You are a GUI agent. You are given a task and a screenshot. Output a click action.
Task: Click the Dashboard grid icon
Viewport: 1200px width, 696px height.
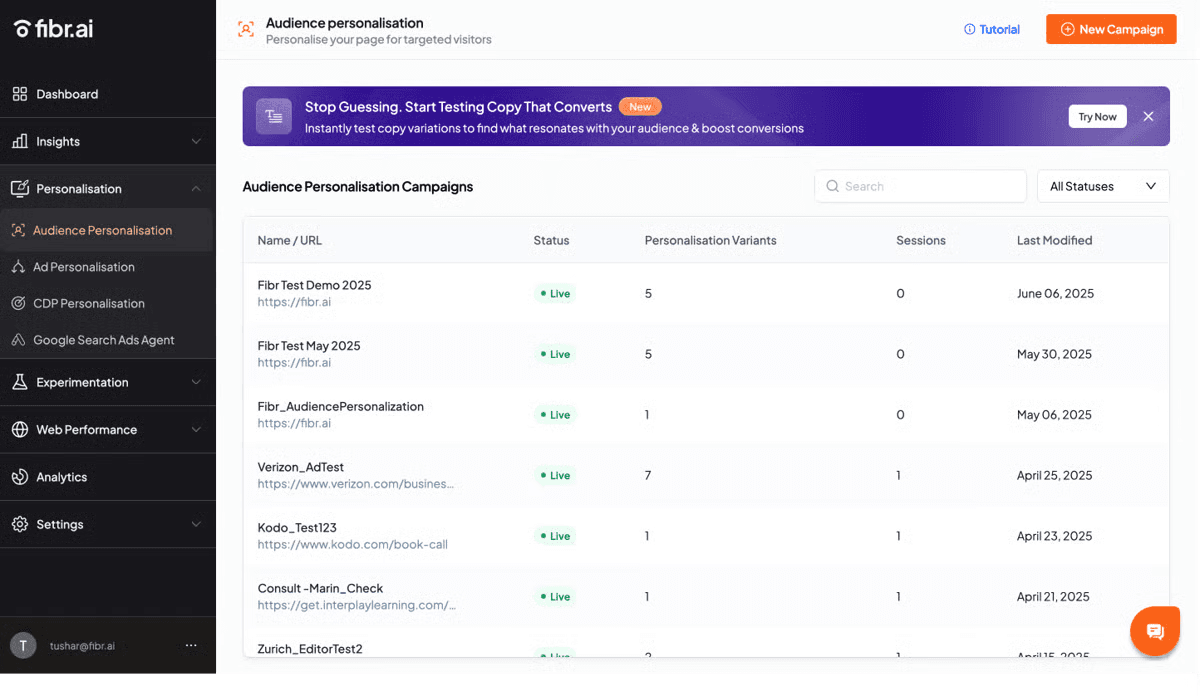point(20,94)
